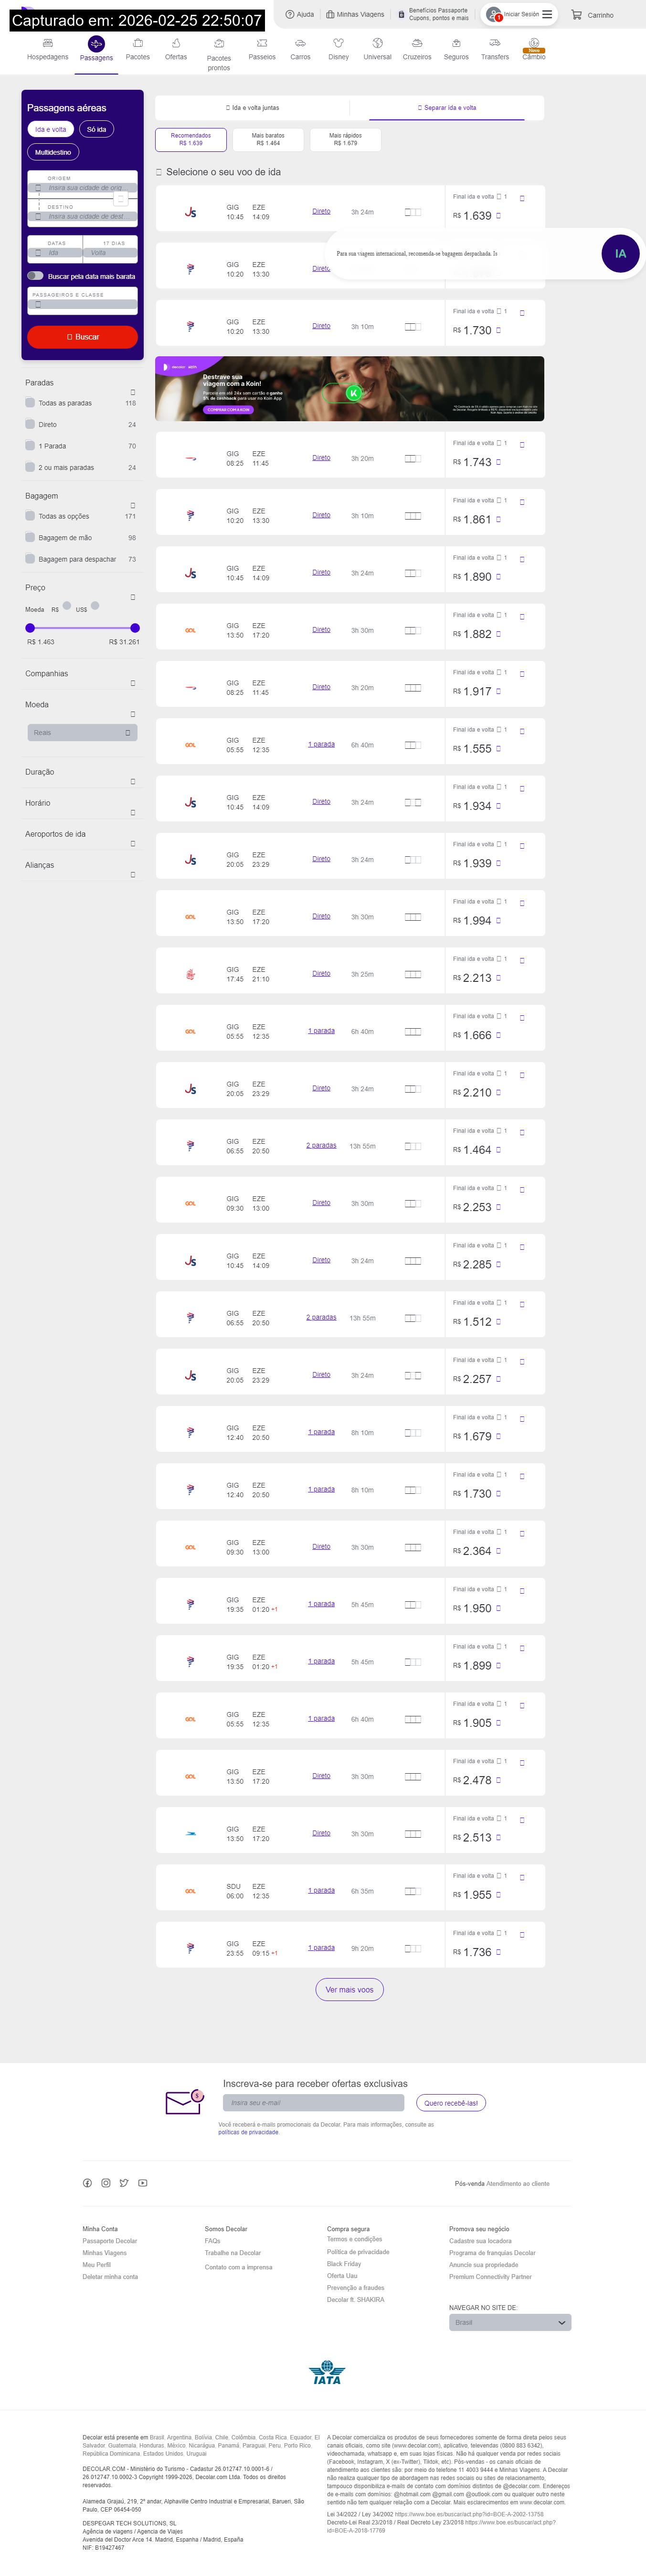Click the newsletter e-mail input field

[313, 2103]
